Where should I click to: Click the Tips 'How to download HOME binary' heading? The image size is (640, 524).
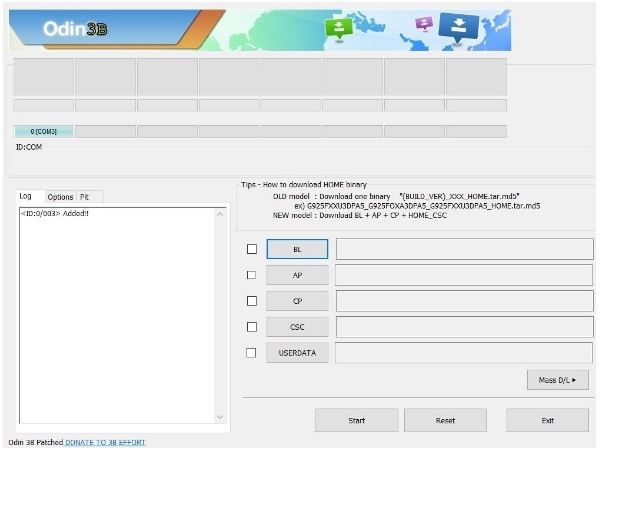[304, 184]
